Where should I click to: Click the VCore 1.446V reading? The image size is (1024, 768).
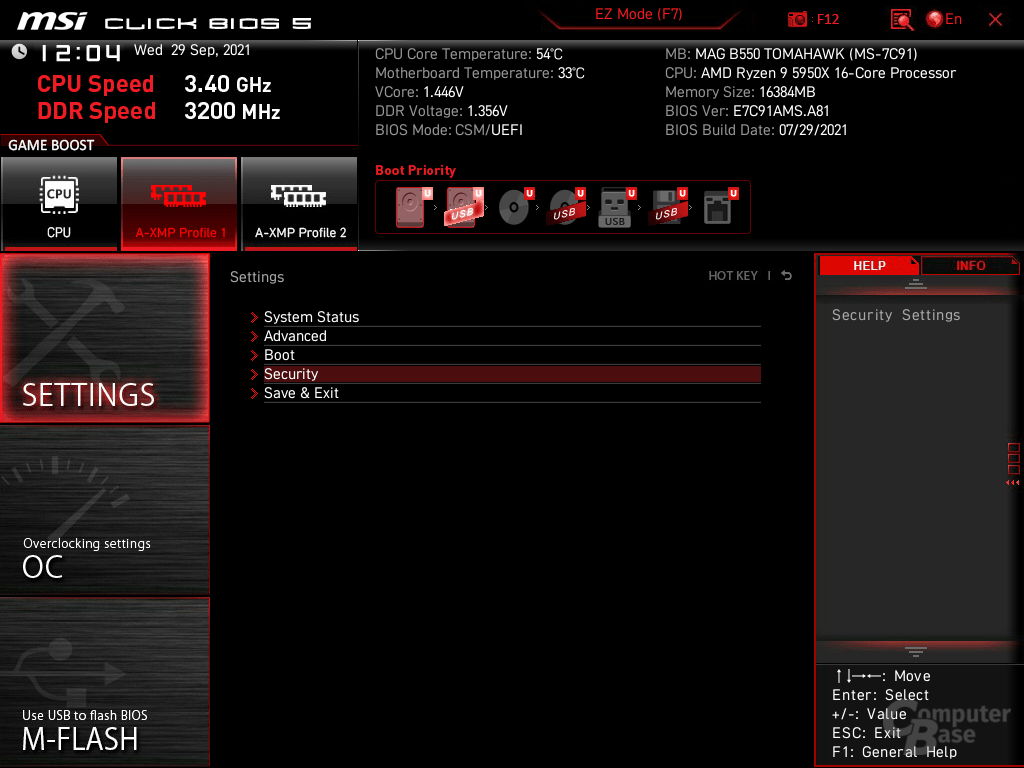coord(419,92)
